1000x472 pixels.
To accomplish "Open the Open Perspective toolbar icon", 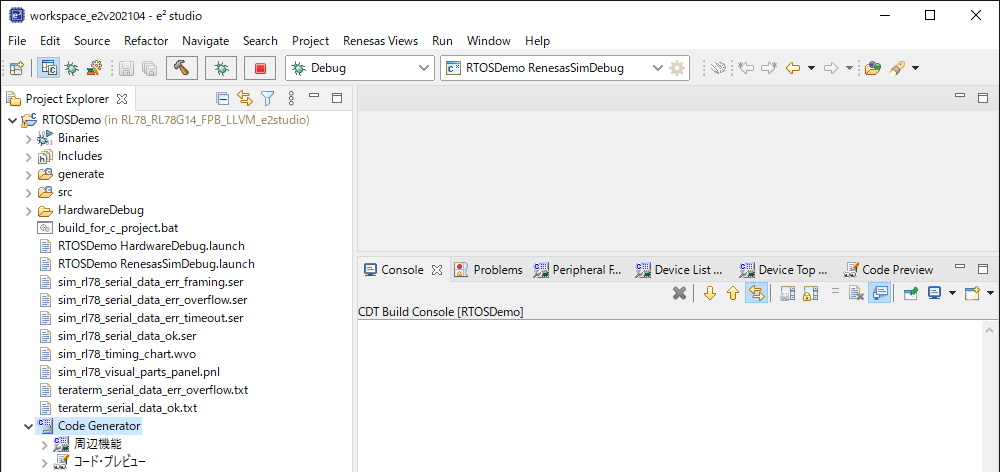I will pyautogui.click(x=17, y=68).
